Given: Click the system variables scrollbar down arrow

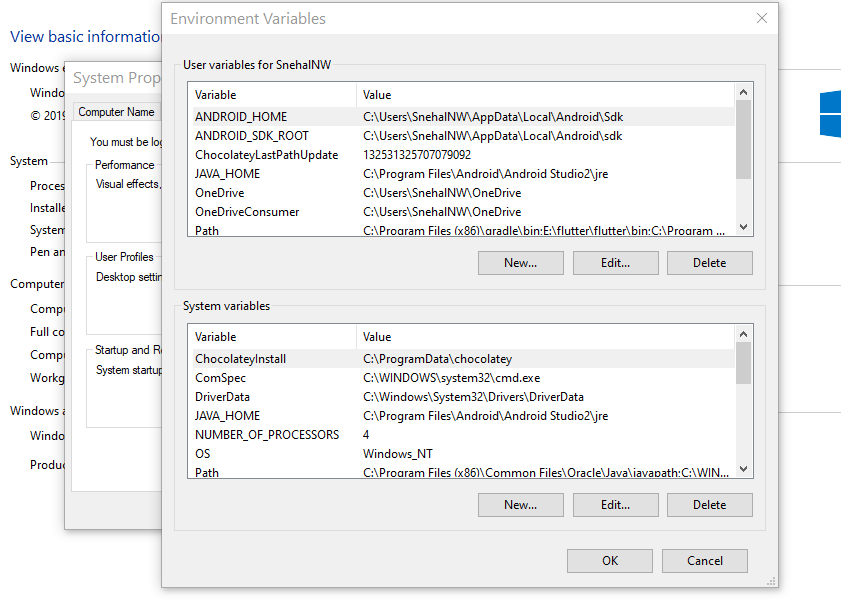Looking at the screenshot, I should tap(743, 468).
